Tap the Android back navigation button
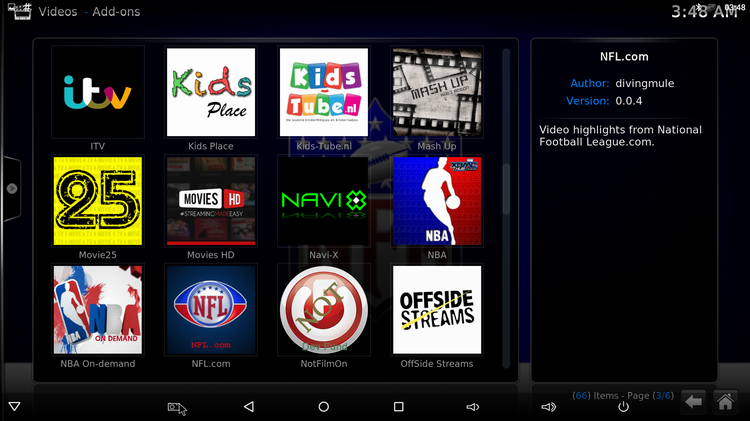The image size is (750, 421). tap(249, 407)
